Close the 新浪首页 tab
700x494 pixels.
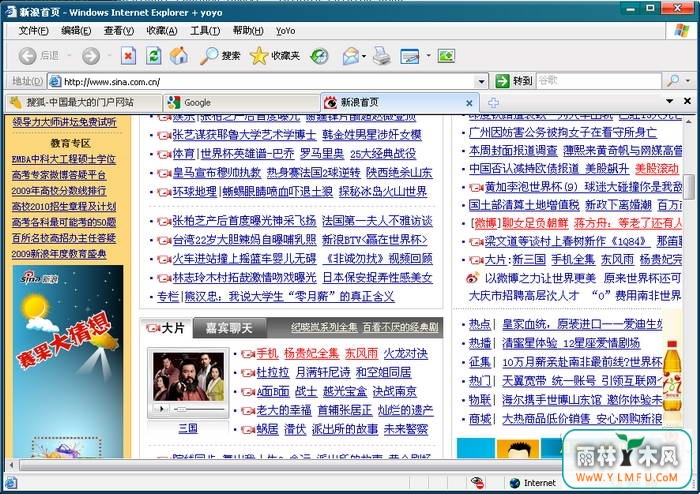tap(469, 103)
